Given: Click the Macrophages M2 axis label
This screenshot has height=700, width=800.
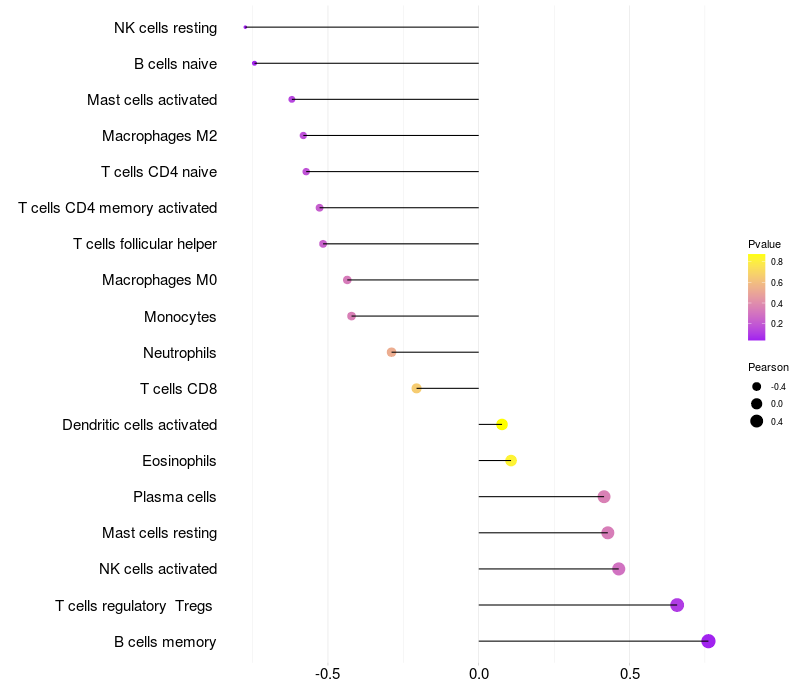Looking at the screenshot, I should pos(159,136).
